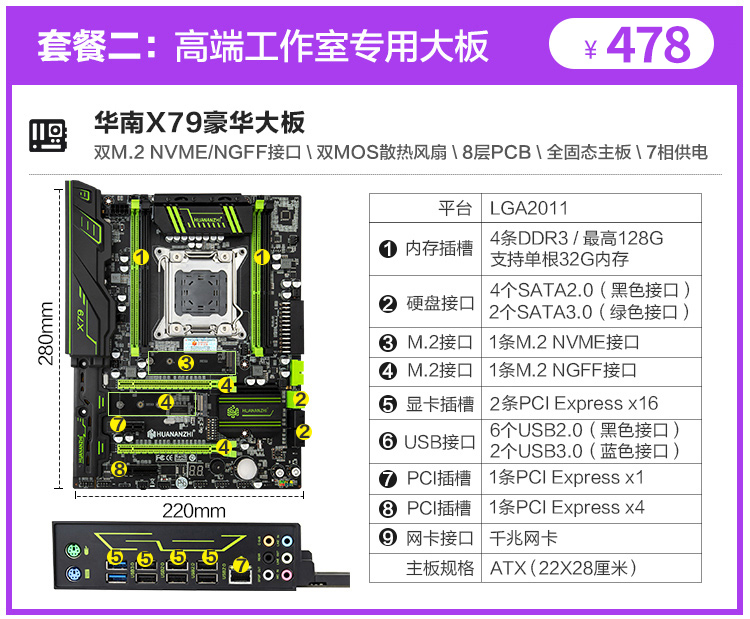
Task: Click the green PS/2 port on the rear I/O panel
Action: pos(73,550)
